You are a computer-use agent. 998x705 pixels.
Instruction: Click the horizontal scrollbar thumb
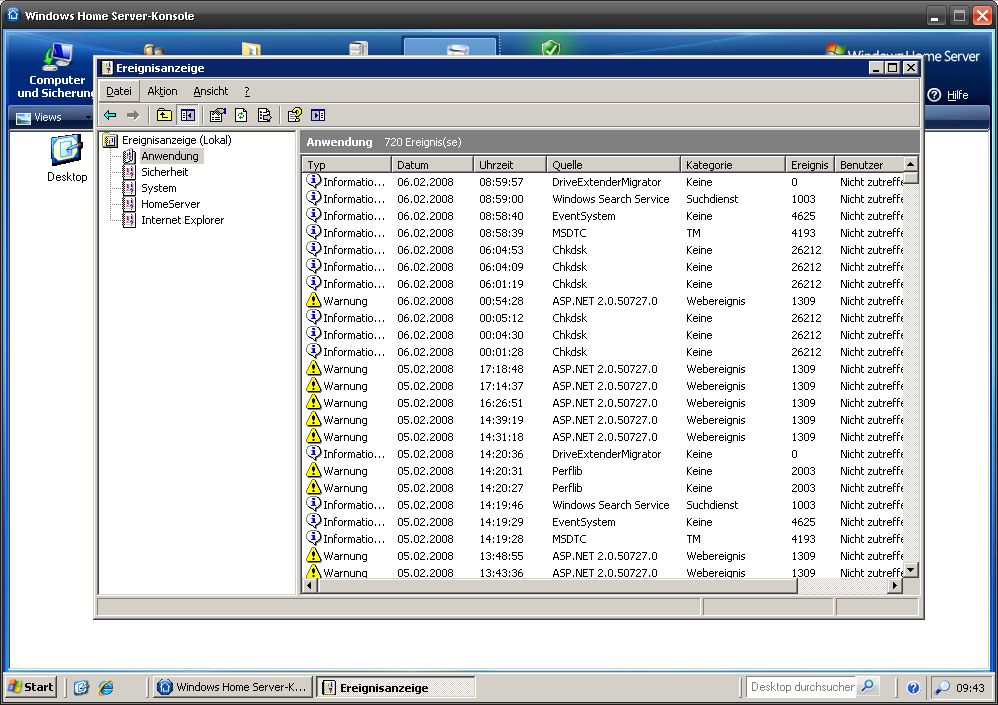(557, 585)
